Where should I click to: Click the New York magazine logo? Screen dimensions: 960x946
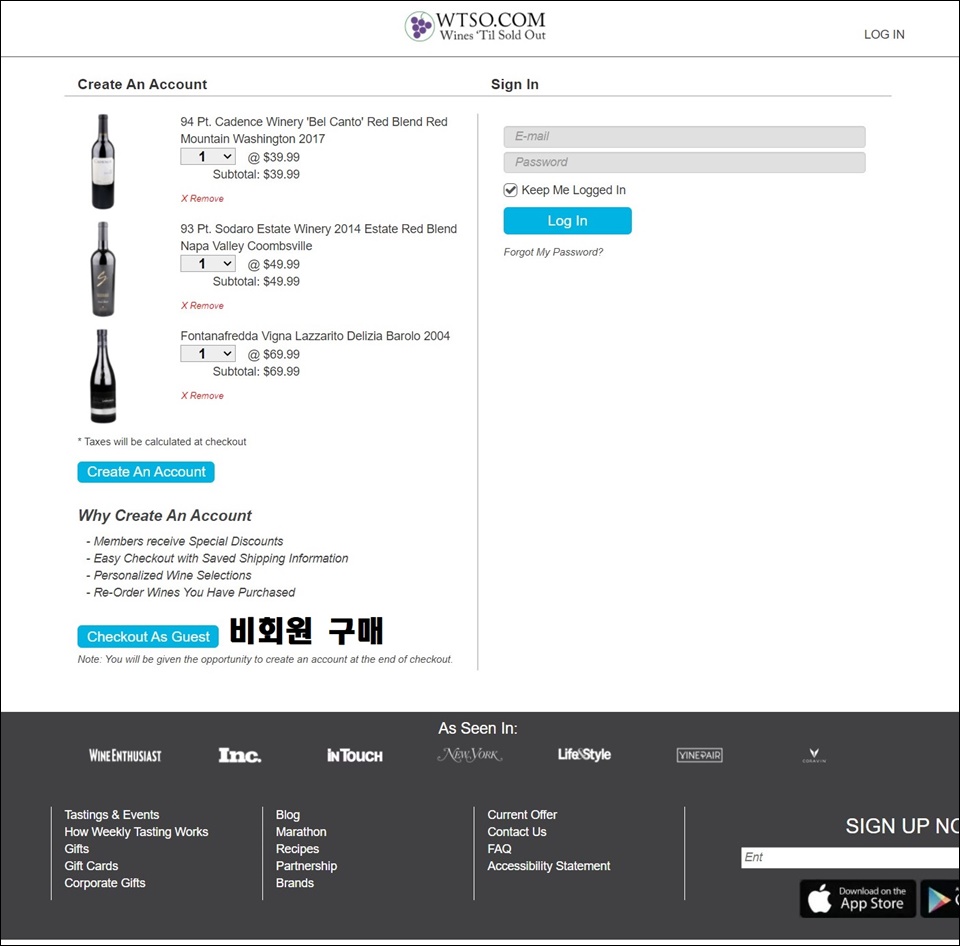pos(470,755)
